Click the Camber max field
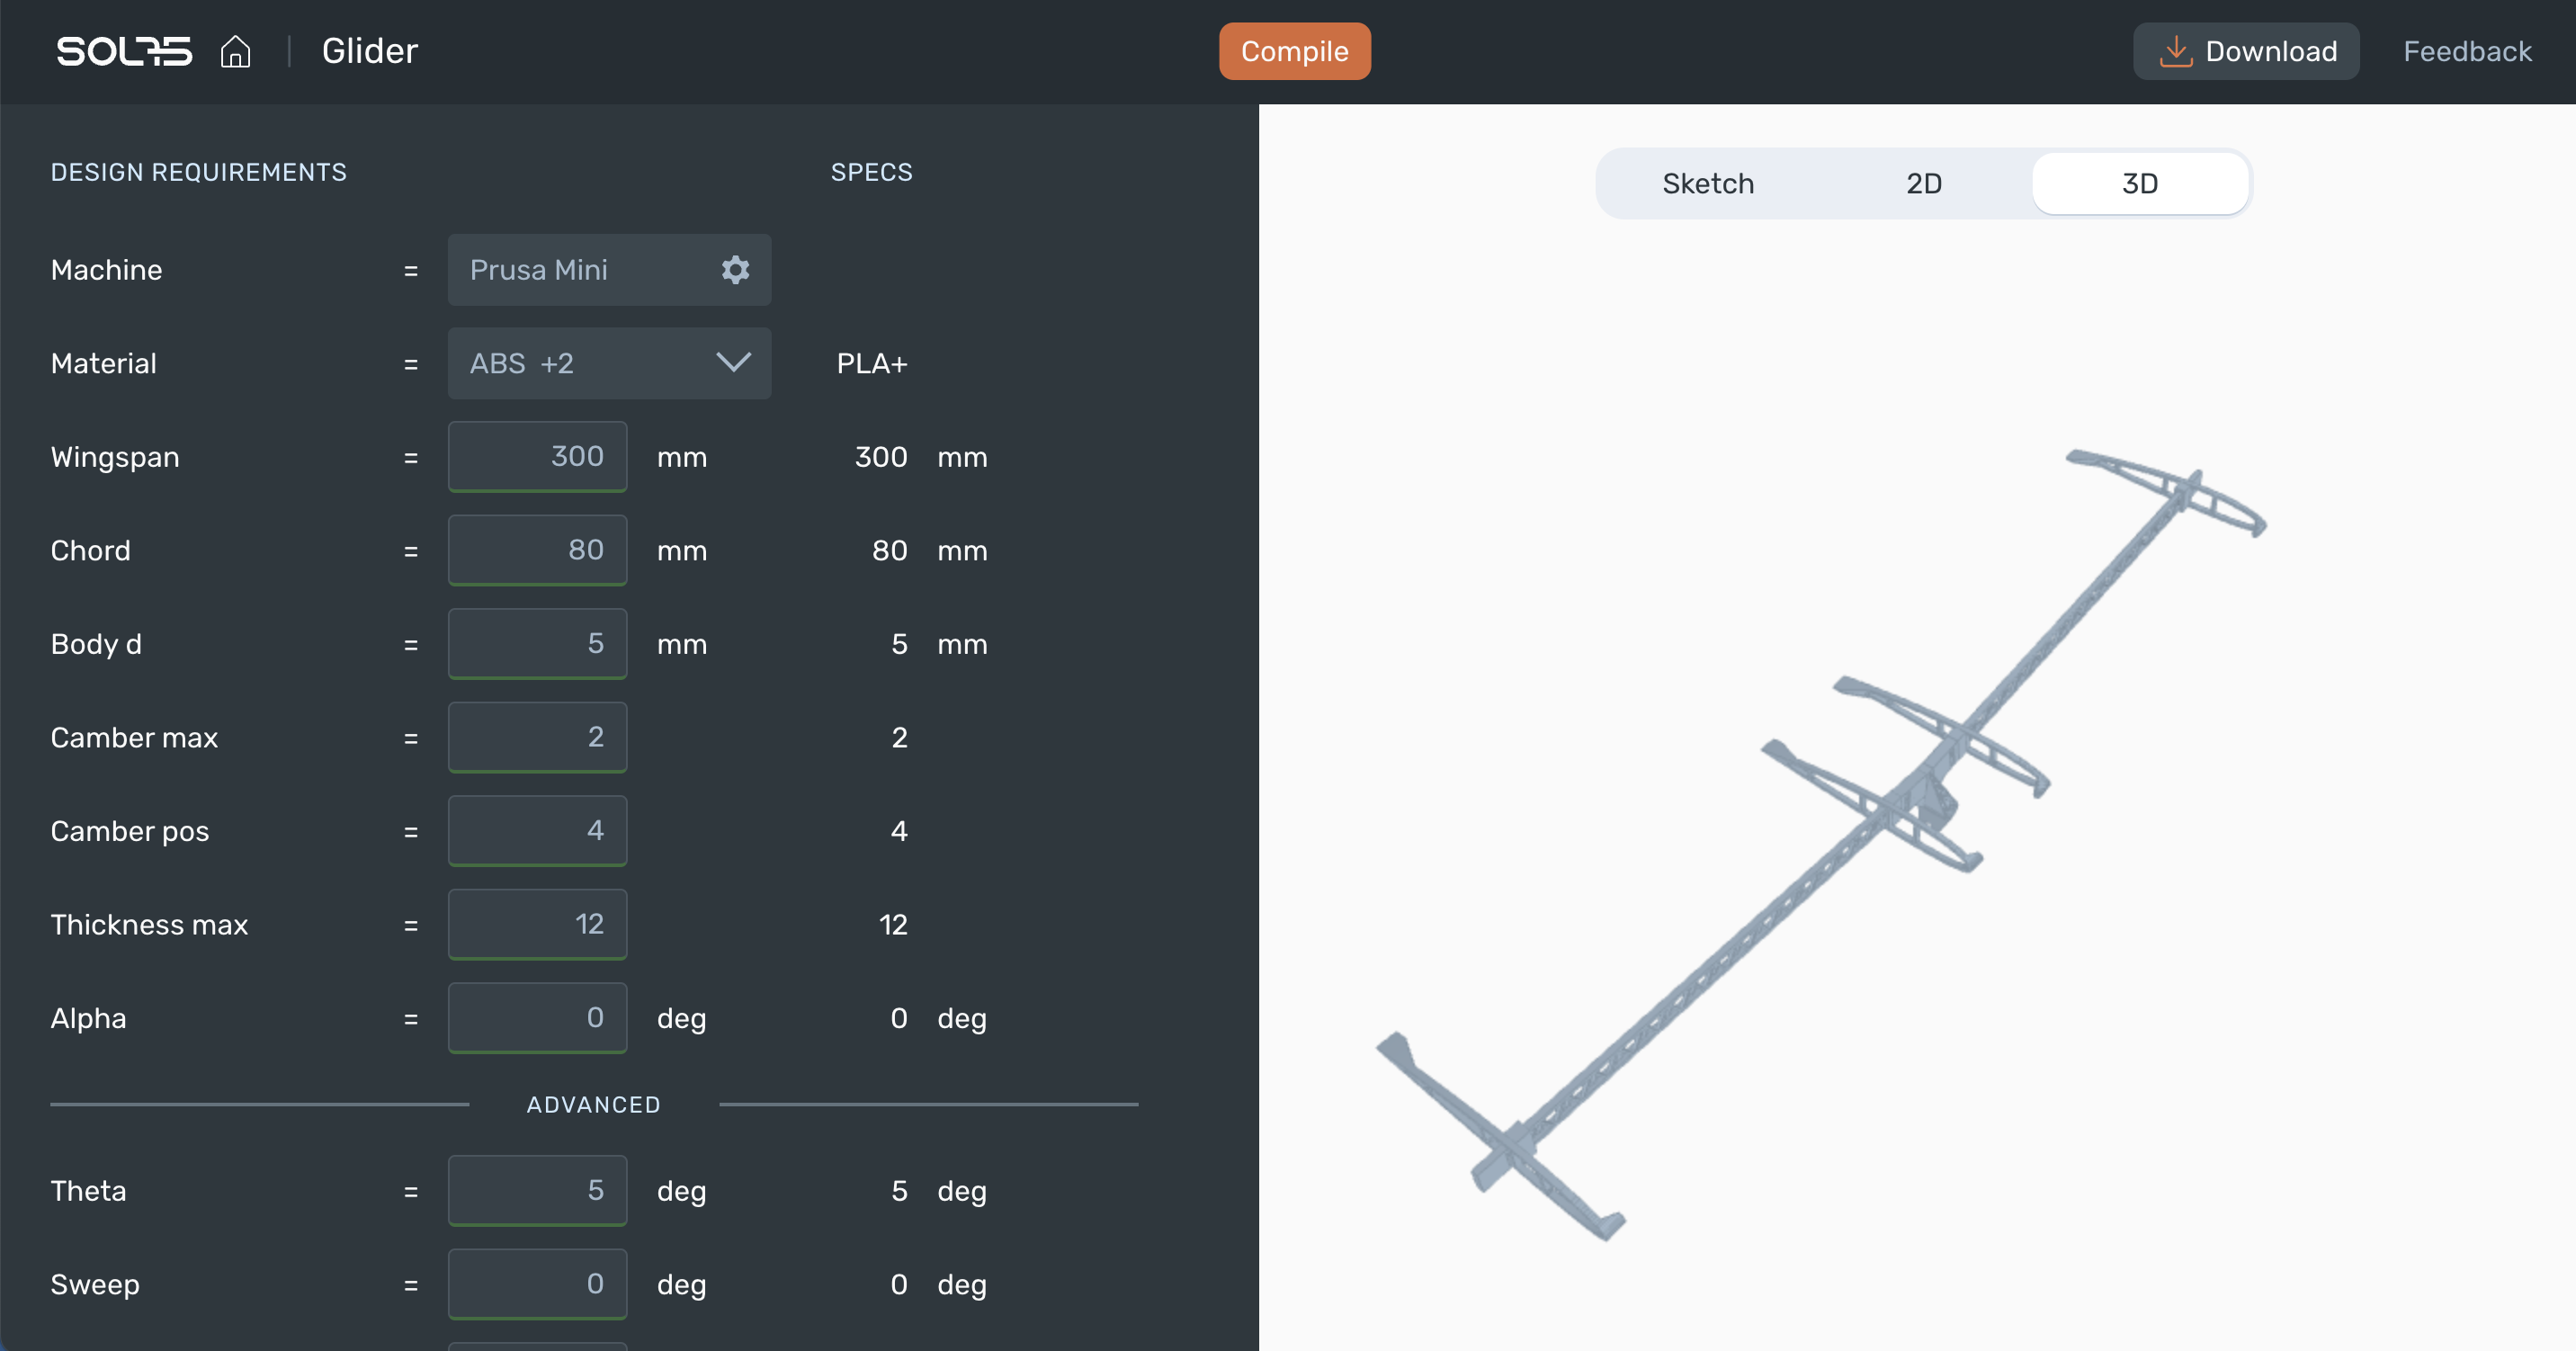The height and width of the screenshot is (1351, 2576). click(537, 737)
